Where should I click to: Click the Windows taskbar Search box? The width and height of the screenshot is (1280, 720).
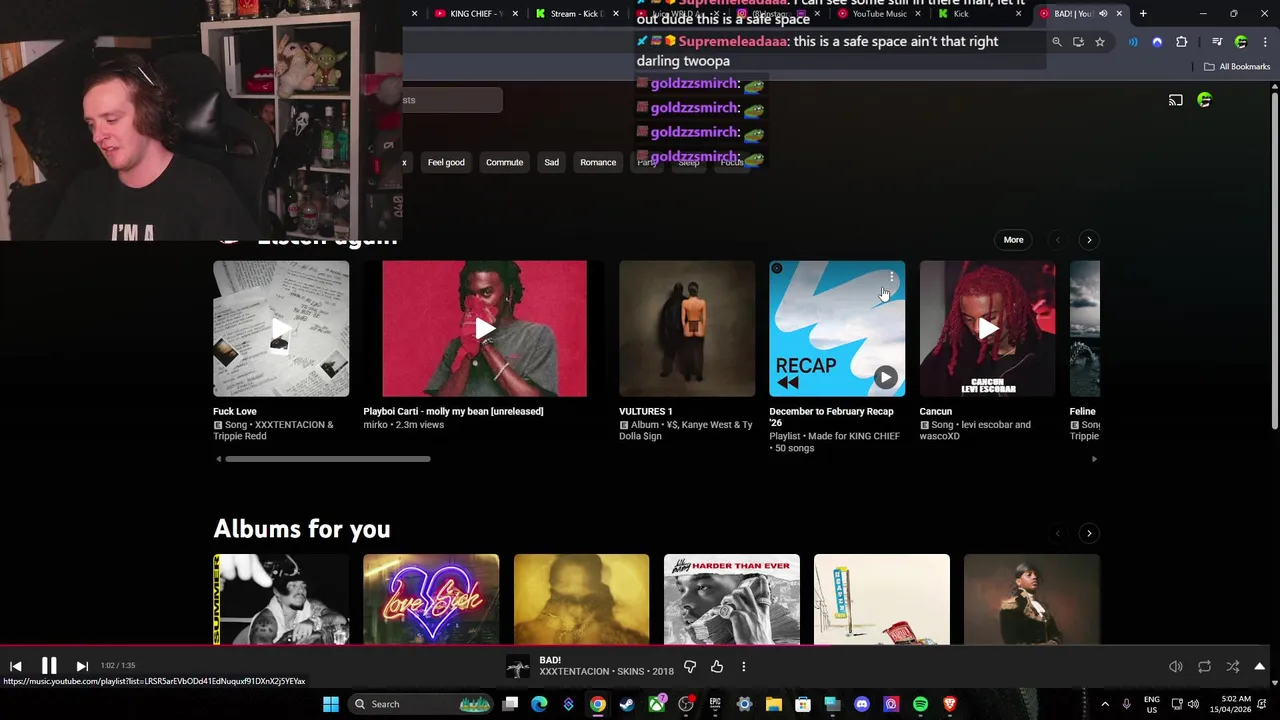pyautogui.click(x=422, y=704)
